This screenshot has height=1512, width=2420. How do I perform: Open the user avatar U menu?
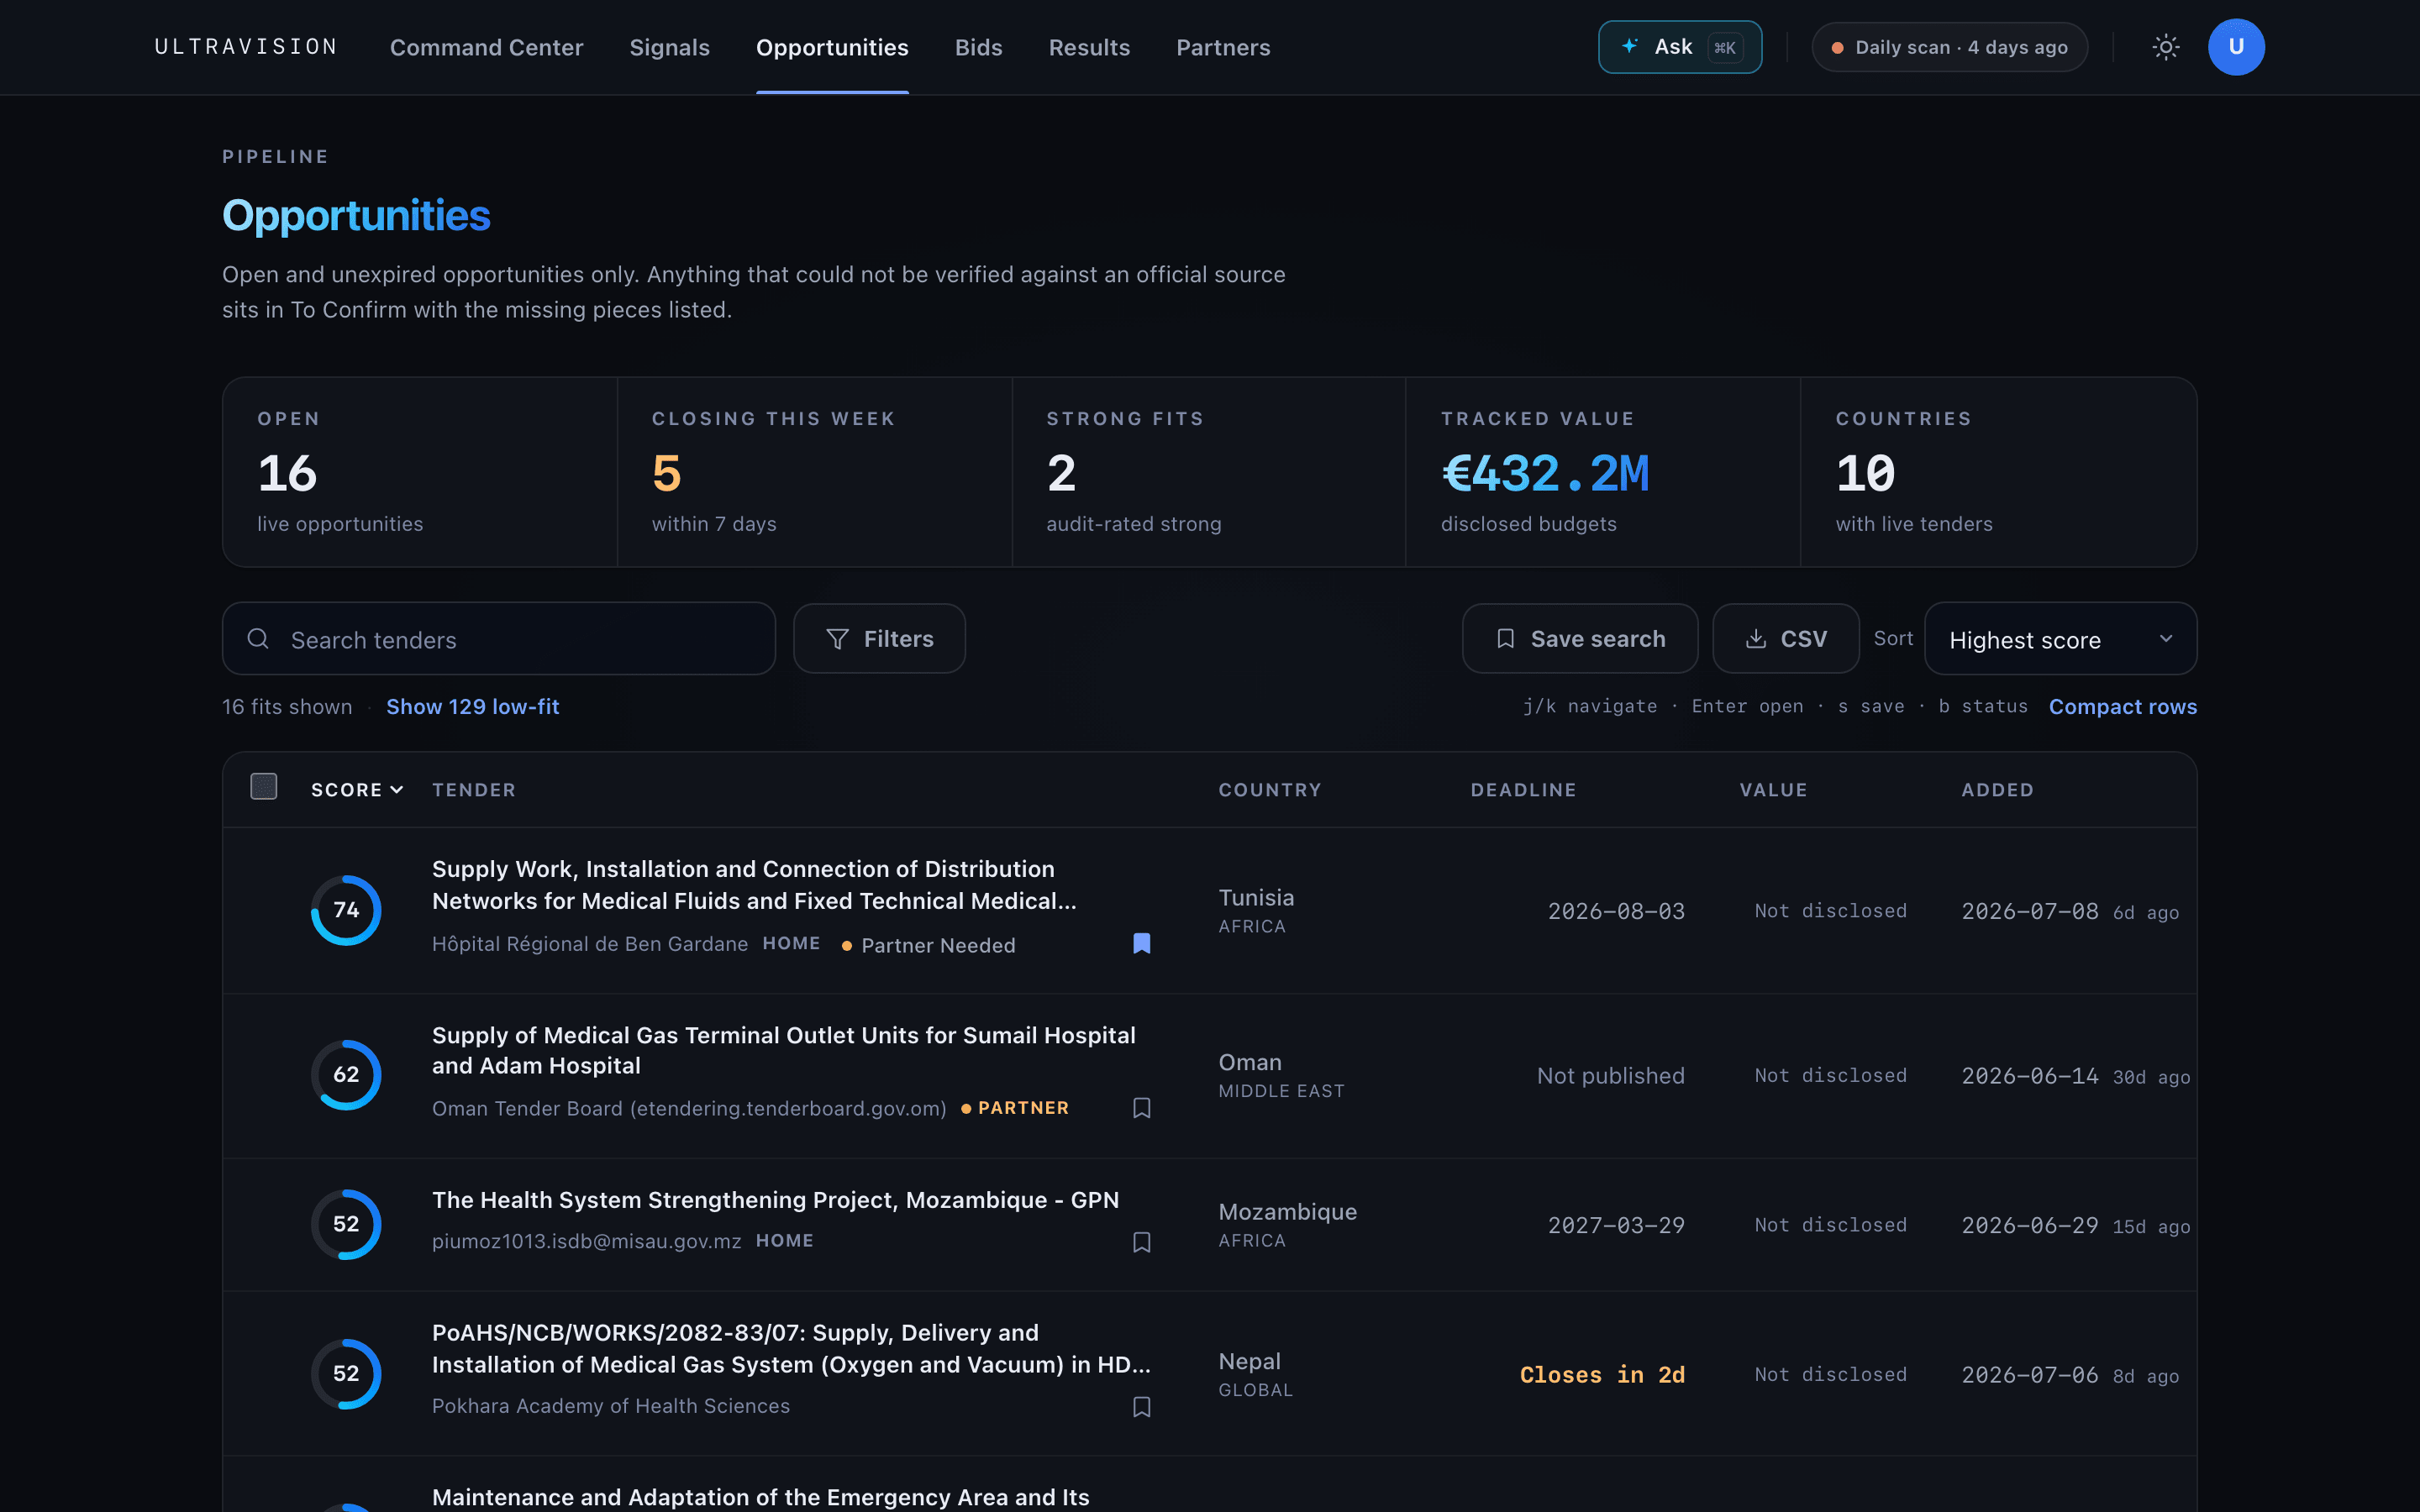2236,47
